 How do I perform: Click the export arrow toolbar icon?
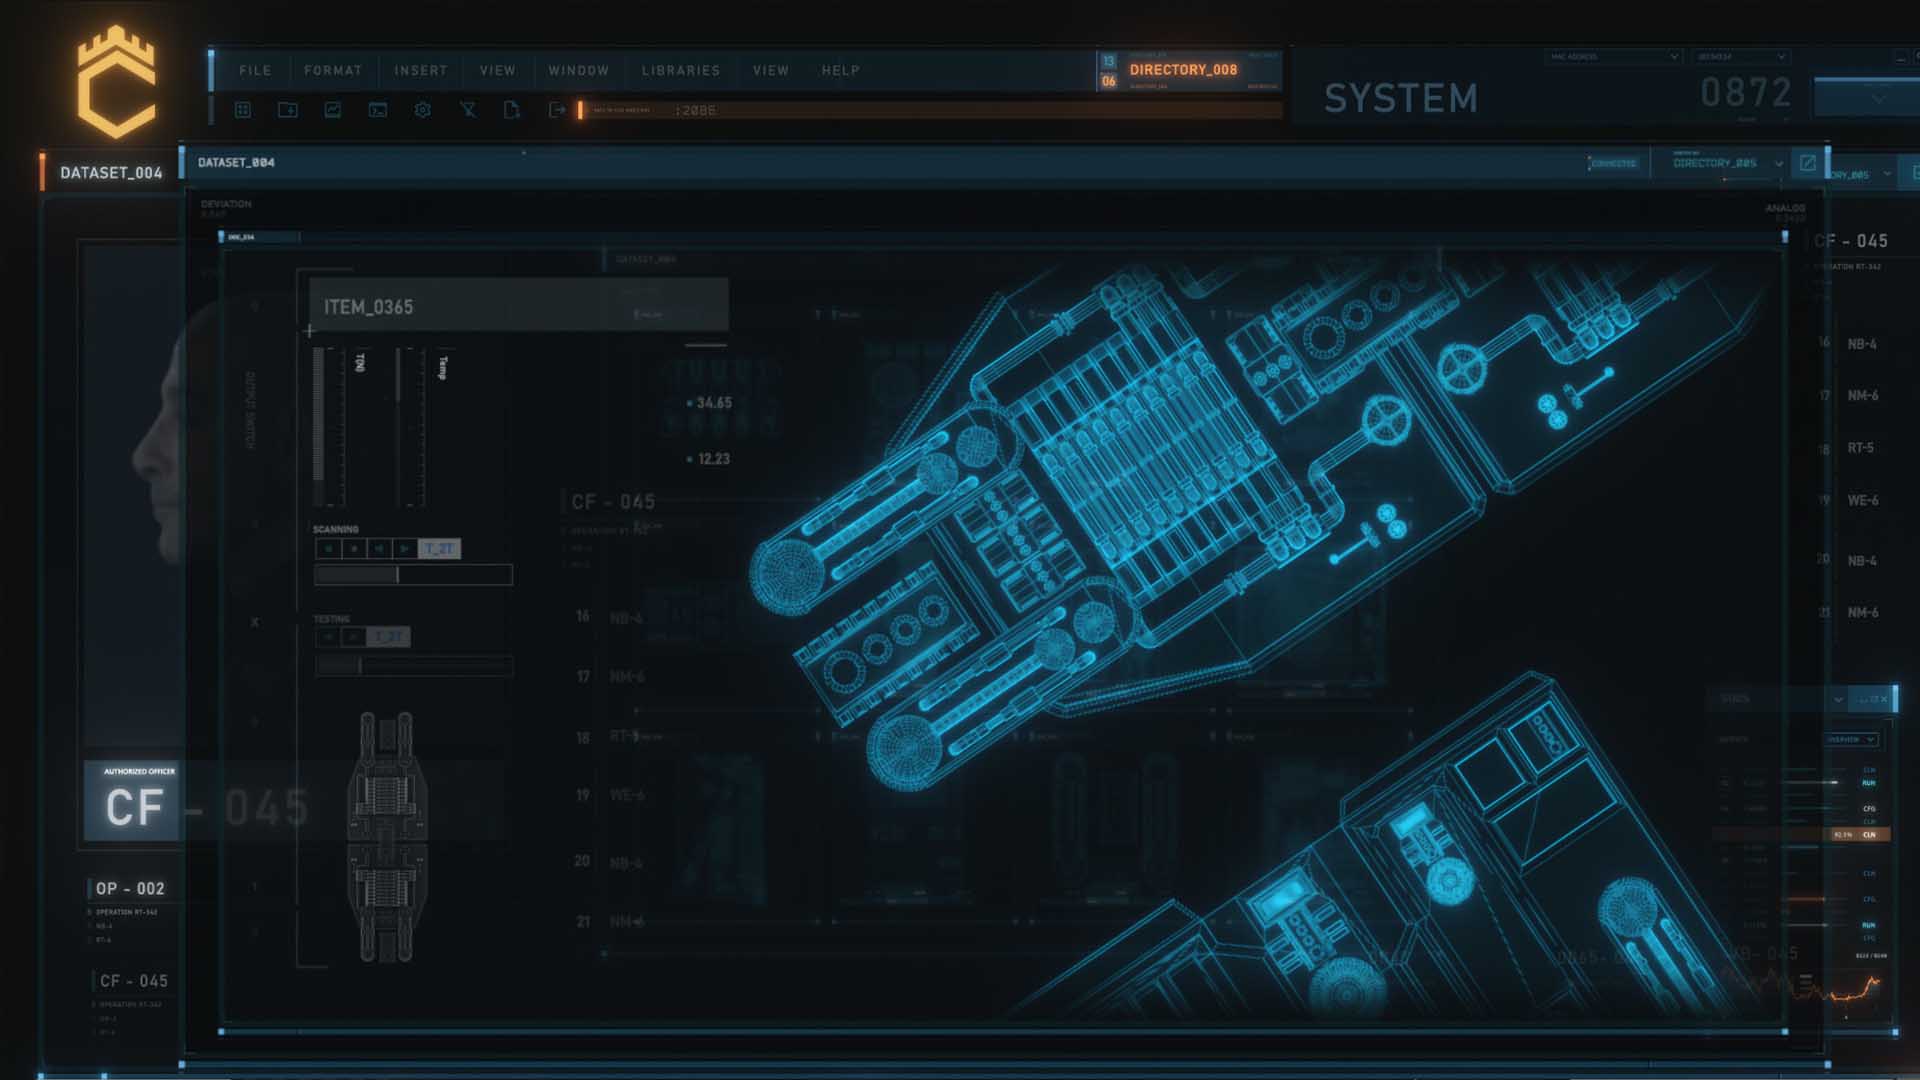point(557,110)
